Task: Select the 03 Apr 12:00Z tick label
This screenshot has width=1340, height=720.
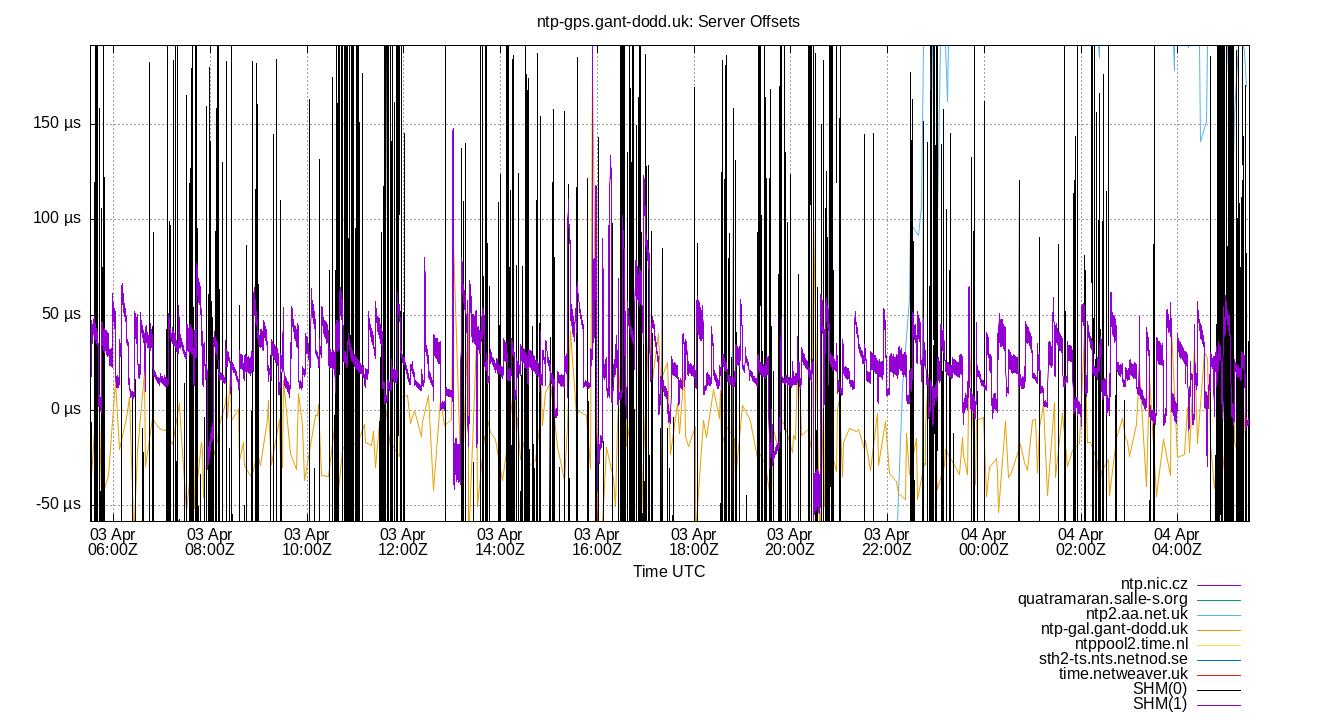Action: tap(403, 541)
